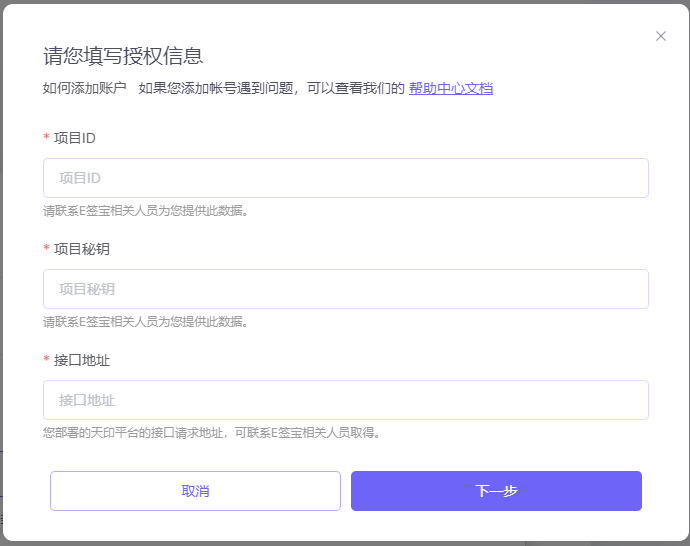Open the 帮助中心文档 link
The width and height of the screenshot is (690, 546).
(x=451, y=88)
